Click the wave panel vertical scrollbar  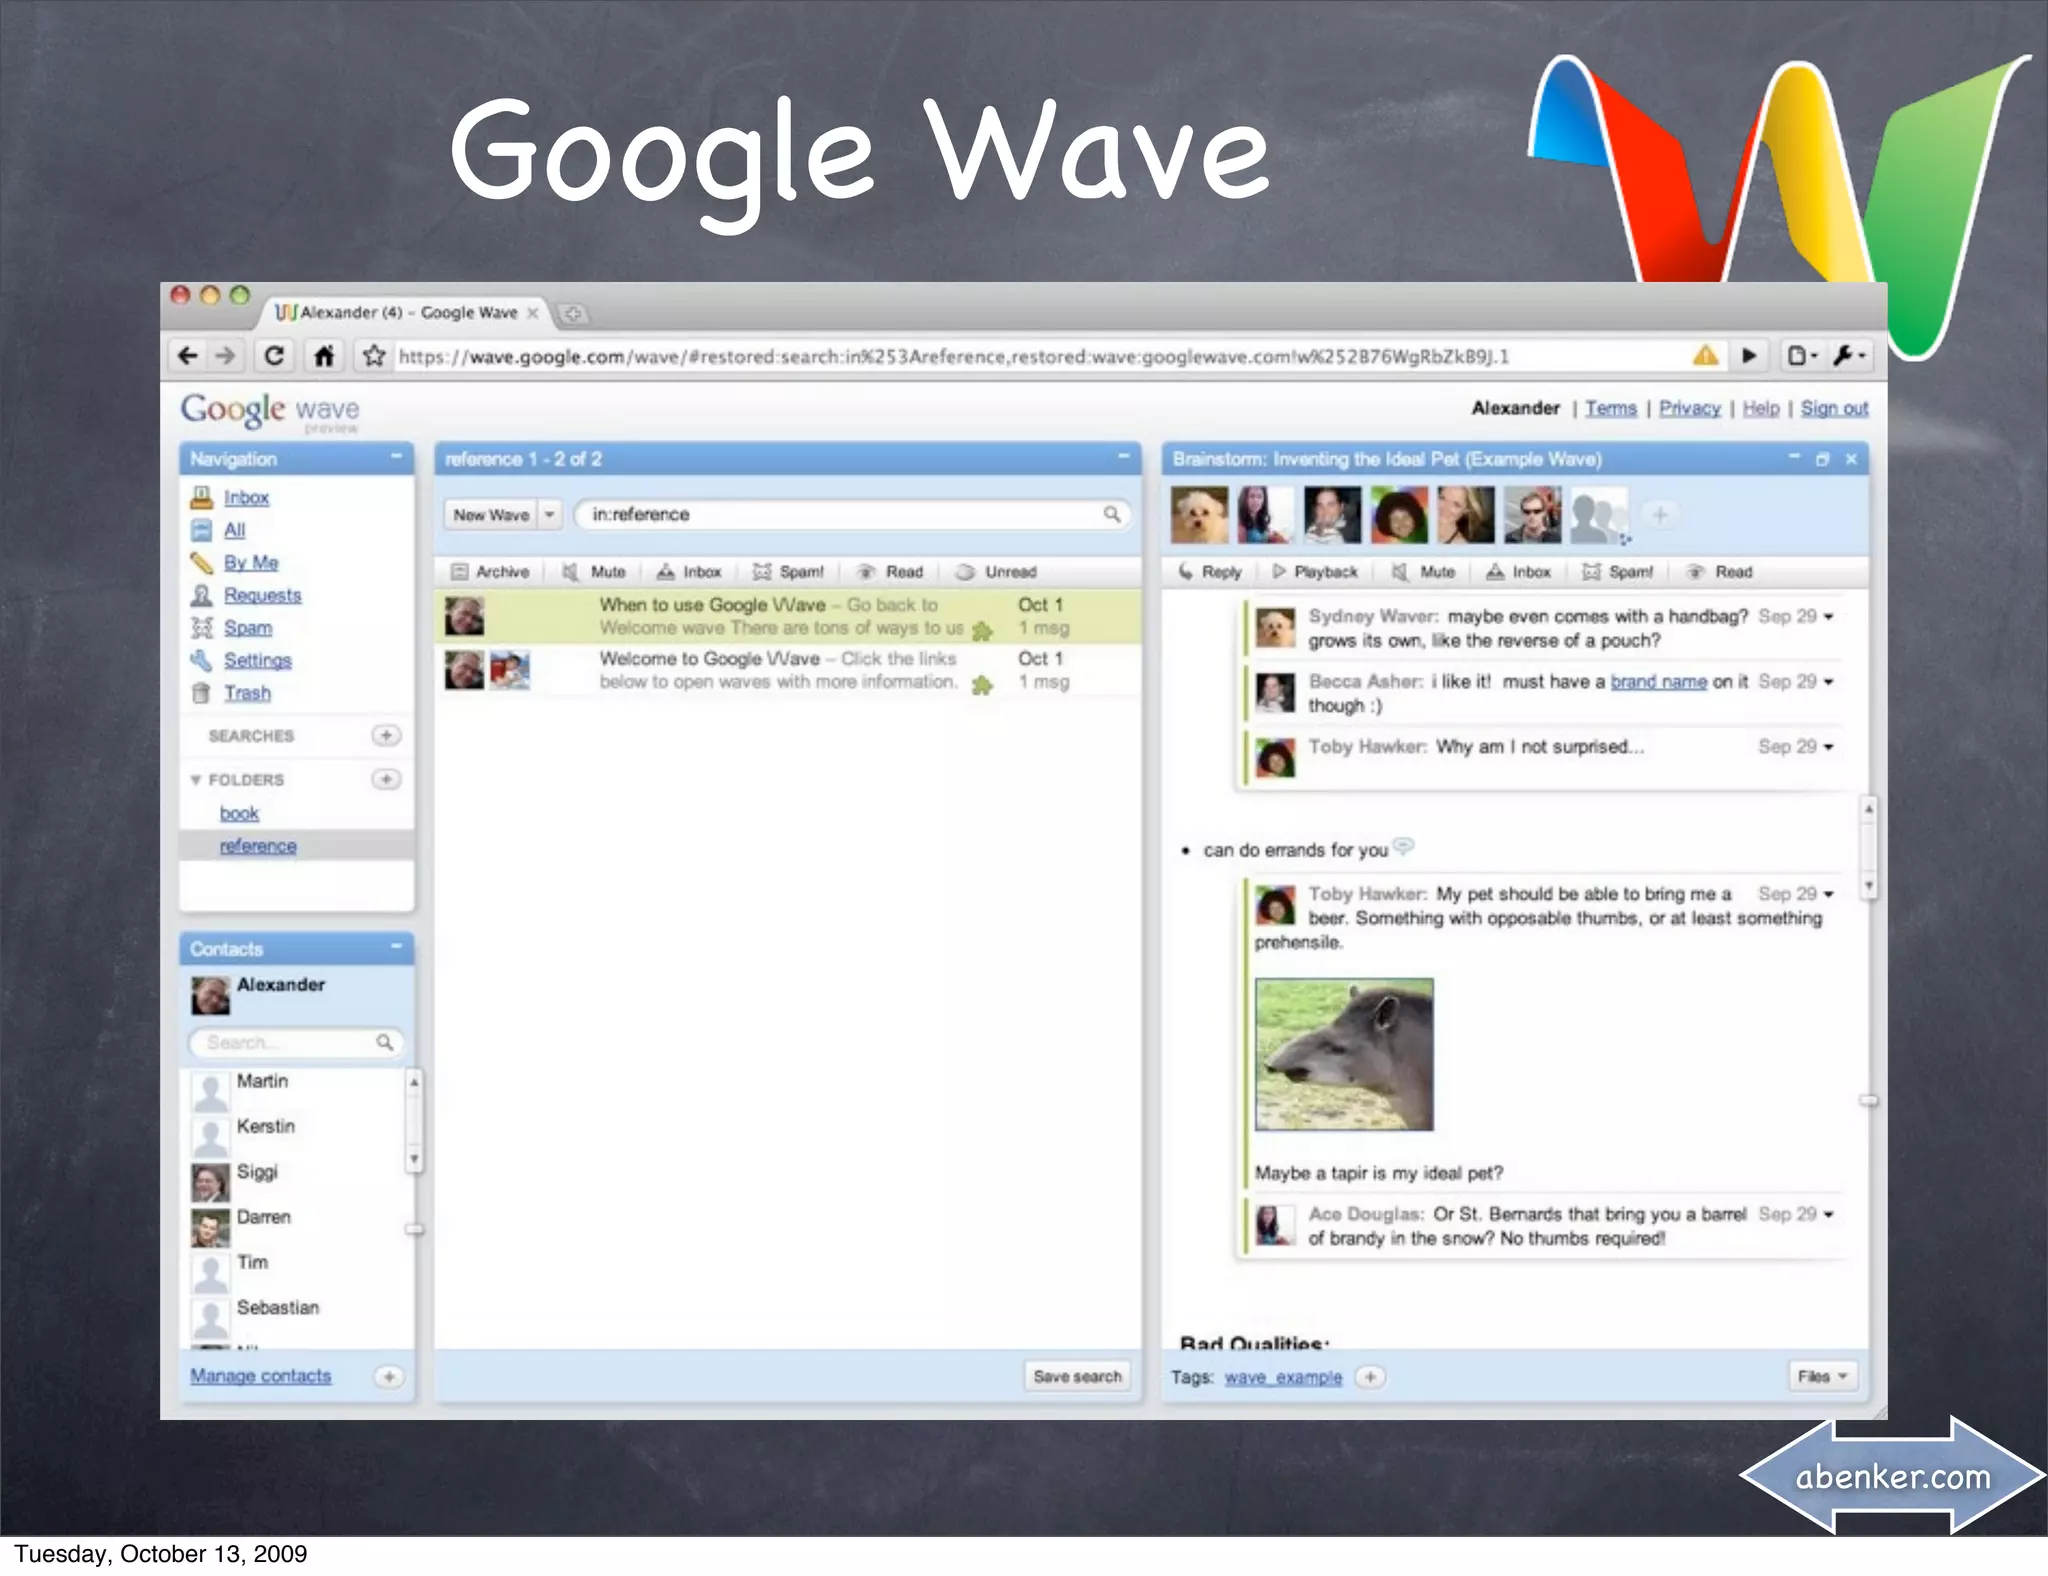(1868, 846)
